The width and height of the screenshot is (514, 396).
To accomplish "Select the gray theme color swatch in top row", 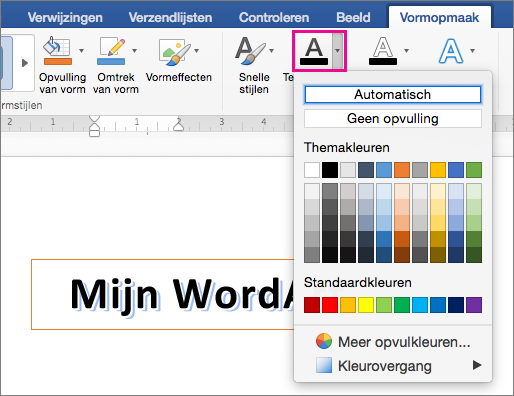I will pyautogui.click(x=420, y=170).
